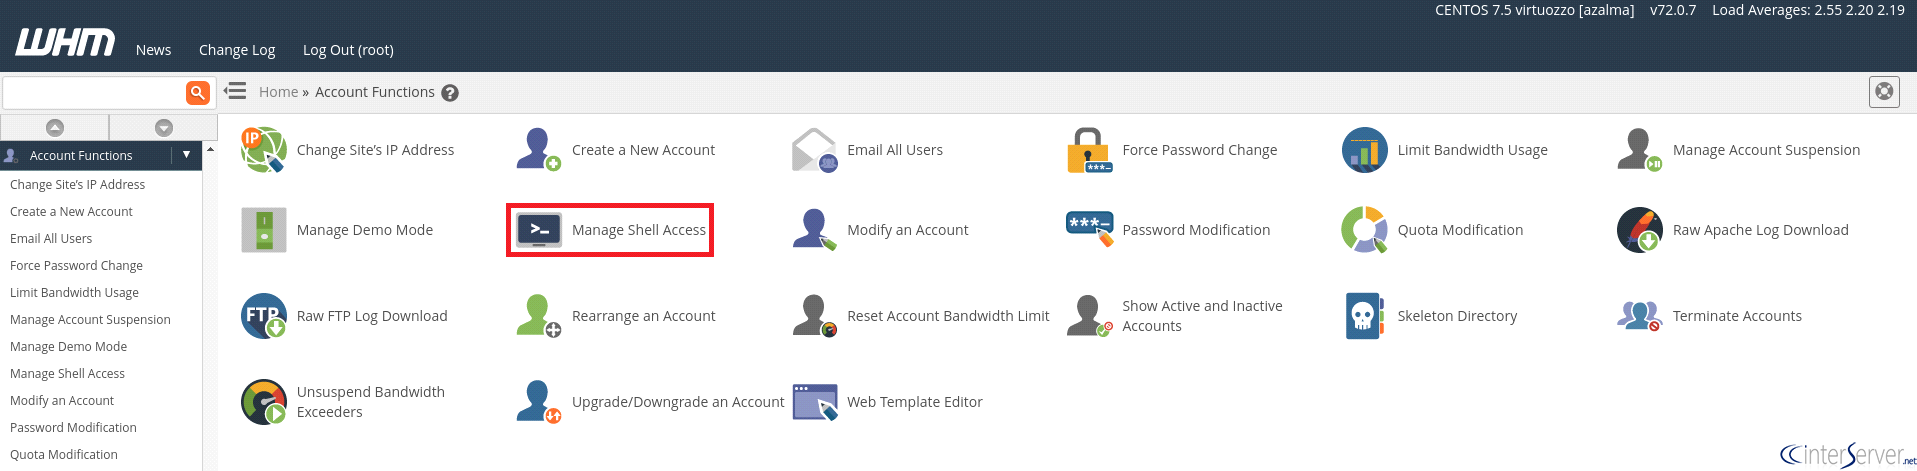The width and height of the screenshot is (1917, 471).
Task: Click the Manage Demo Mode text link
Action: point(365,230)
